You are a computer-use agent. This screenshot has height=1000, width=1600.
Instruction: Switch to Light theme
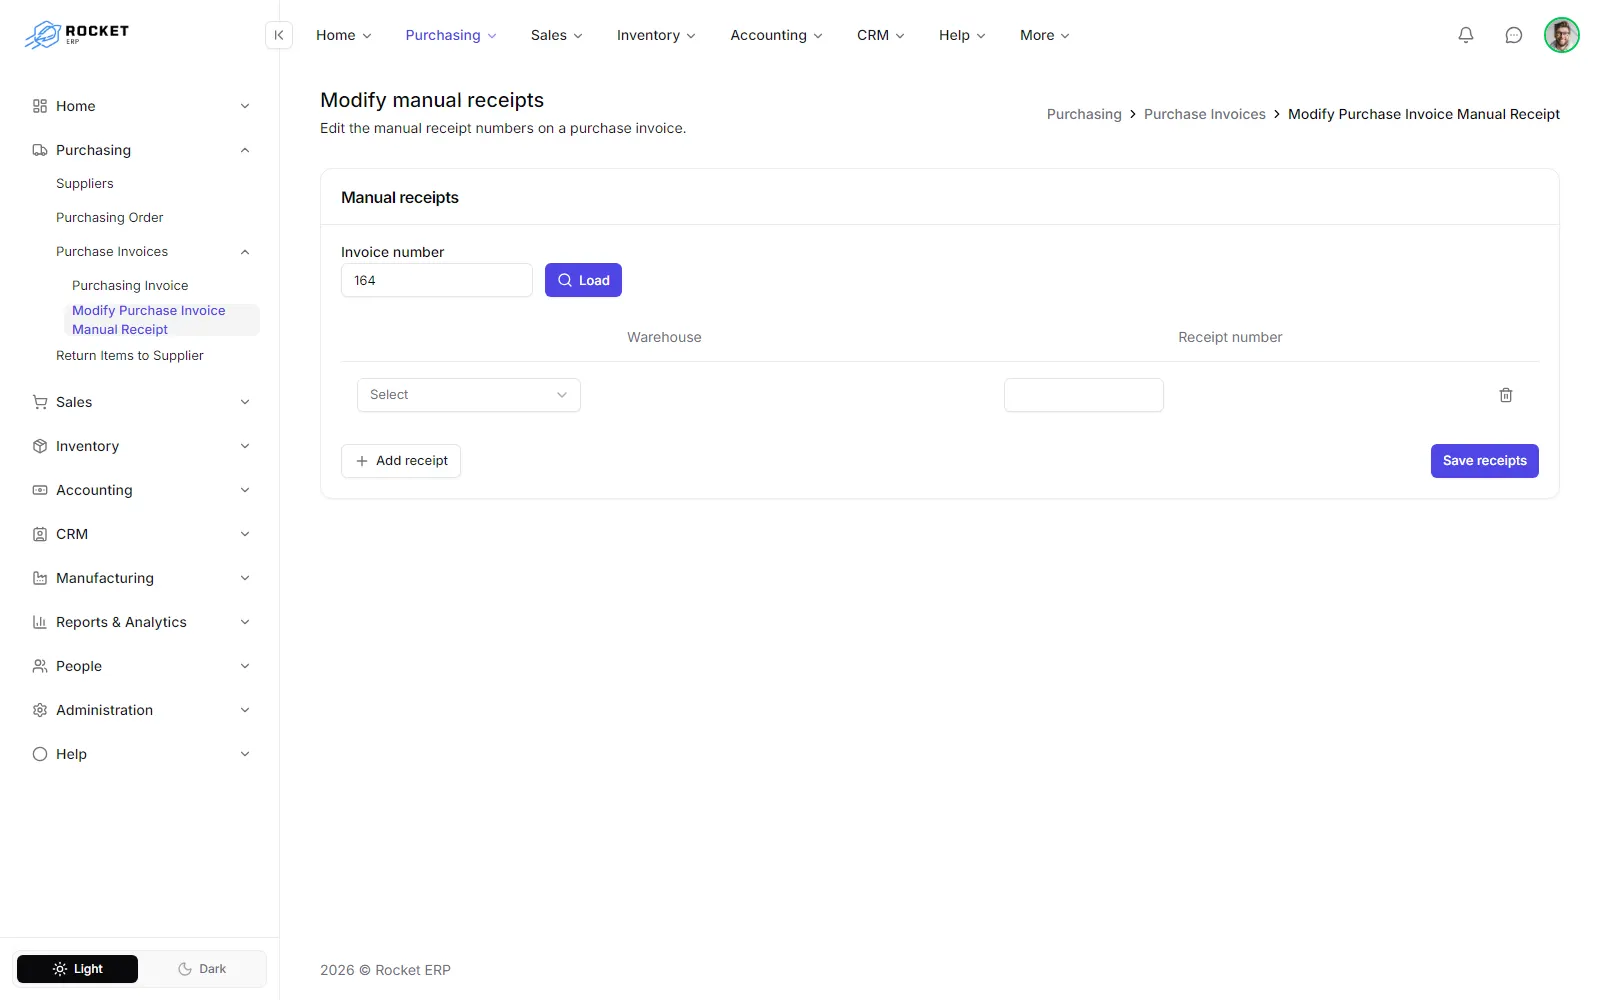pyautogui.click(x=77, y=969)
